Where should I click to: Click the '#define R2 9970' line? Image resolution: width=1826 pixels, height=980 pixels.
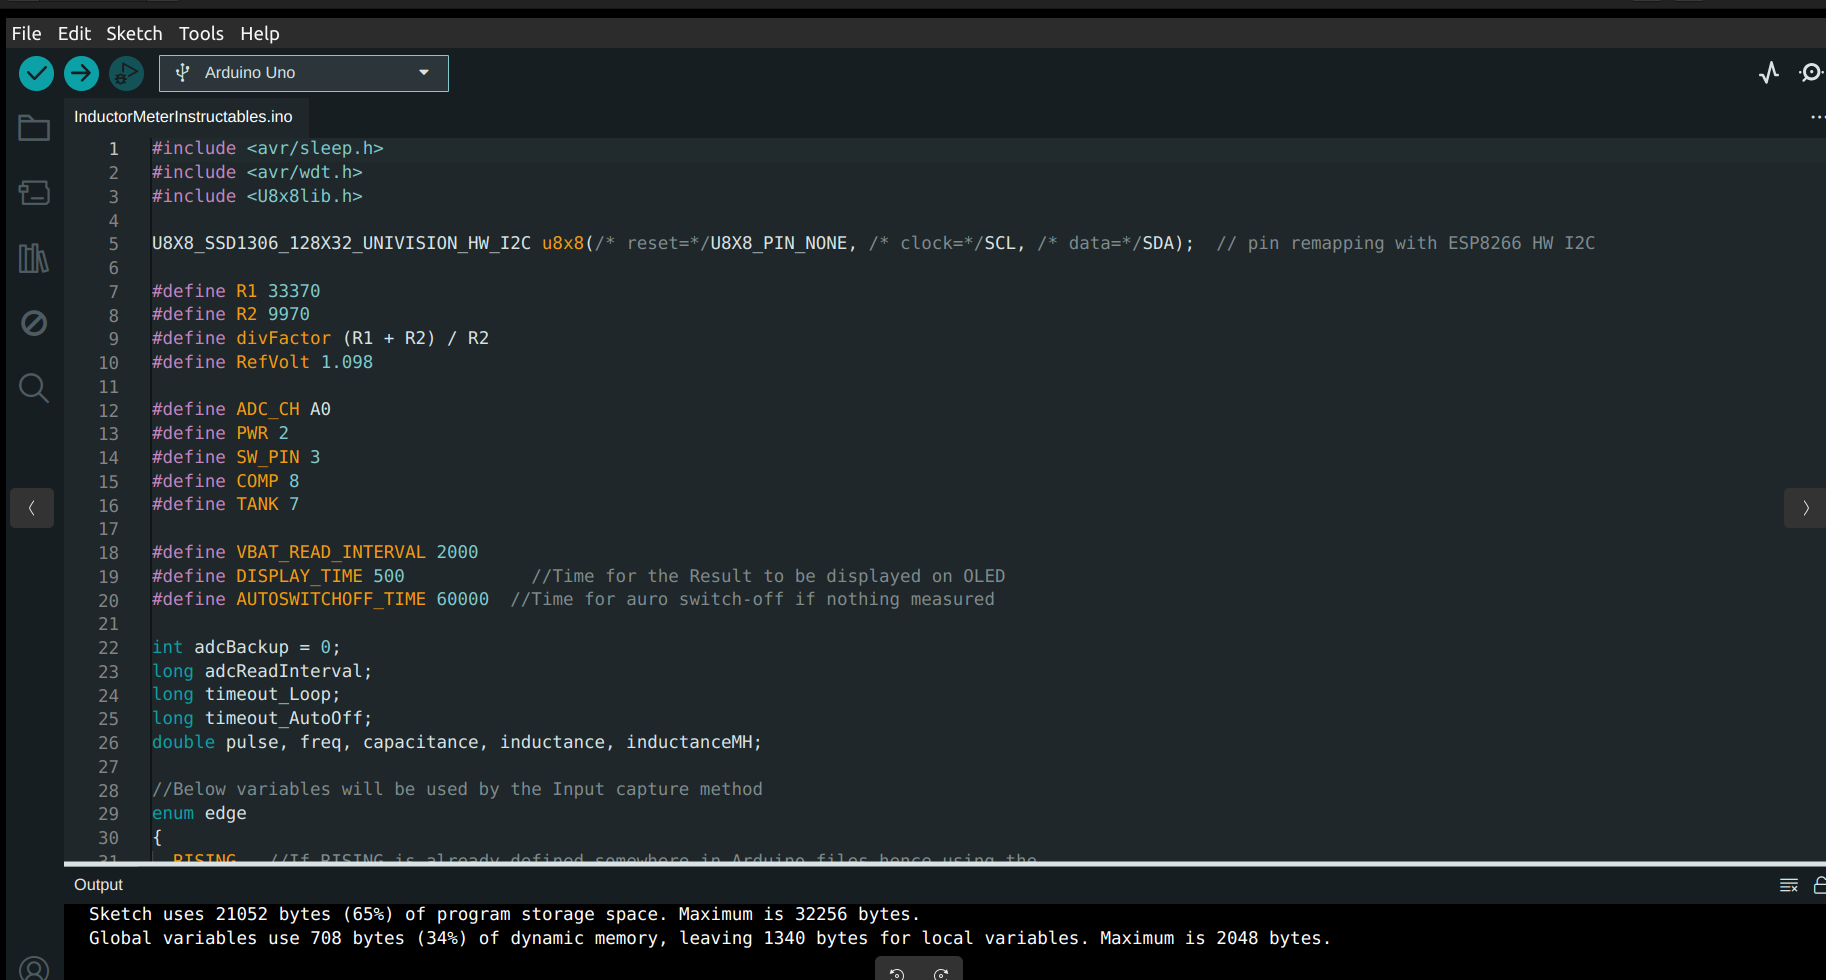[x=231, y=314]
